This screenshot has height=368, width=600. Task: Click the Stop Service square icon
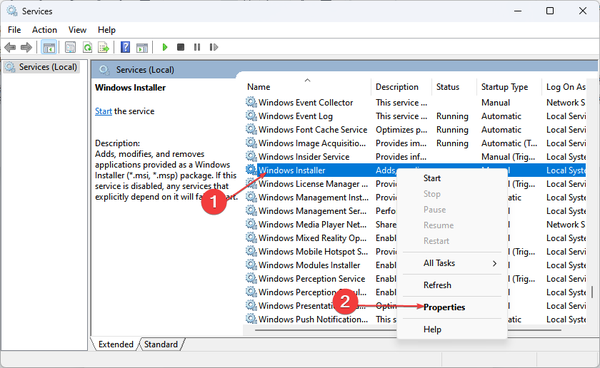pyautogui.click(x=181, y=47)
